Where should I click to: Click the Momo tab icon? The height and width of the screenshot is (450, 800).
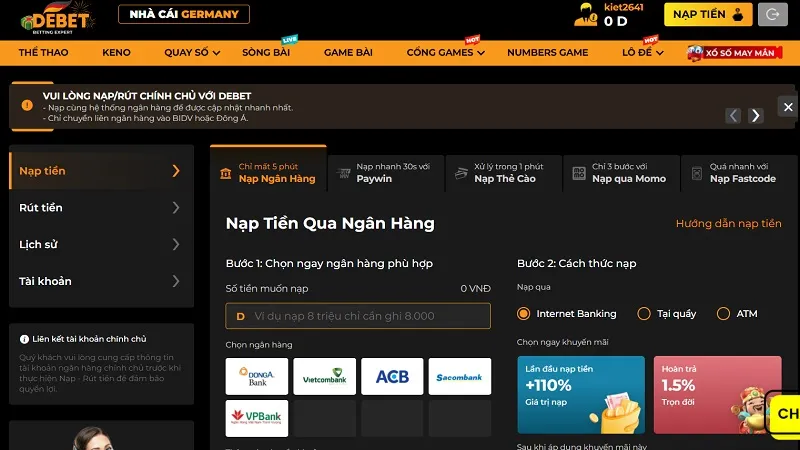579,173
